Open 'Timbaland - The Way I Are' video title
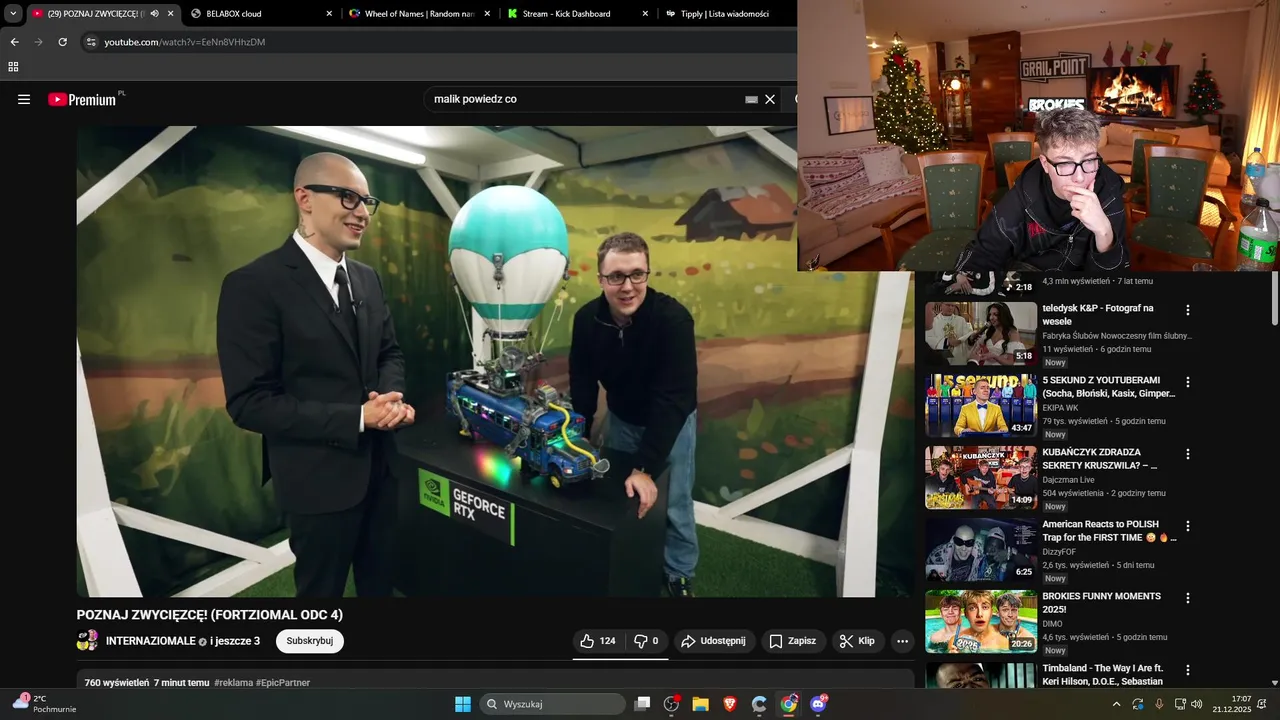This screenshot has width=1280, height=720. point(1103,675)
